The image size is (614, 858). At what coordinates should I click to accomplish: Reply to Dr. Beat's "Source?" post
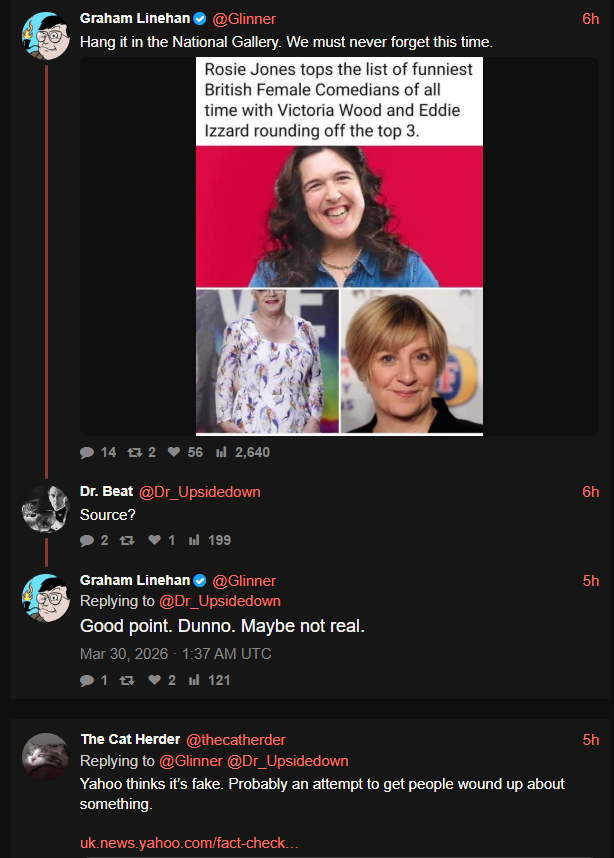pyautogui.click(x=87, y=540)
